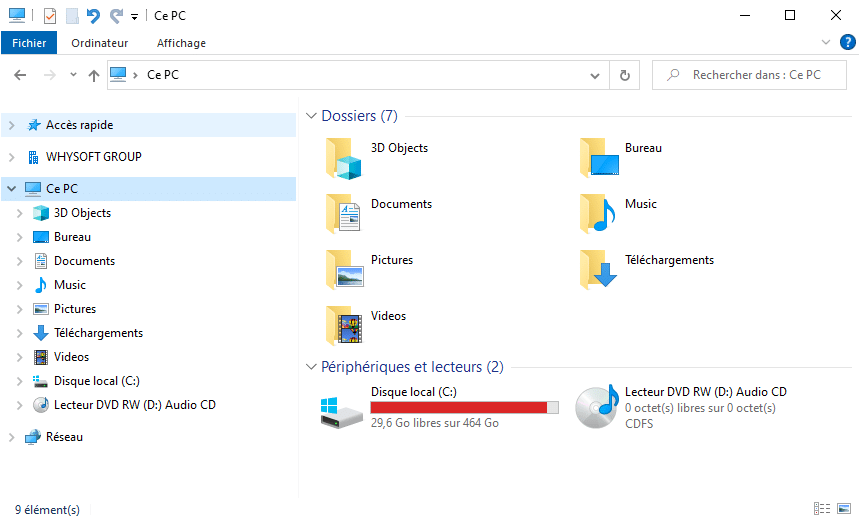Image resolution: width=860 pixels, height=522 pixels.
Task: Click the Videos film icon in sidebar
Action: click(x=41, y=357)
